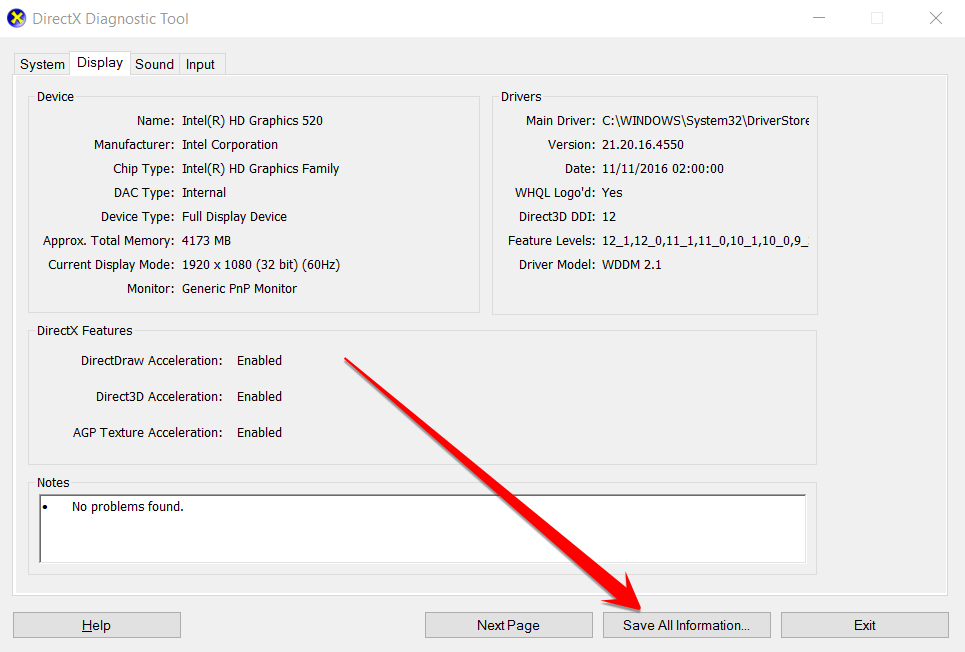The height and width of the screenshot is (652, 965).
Task: Click the Direct3D DDI value '12'
Action: (609, 217)
